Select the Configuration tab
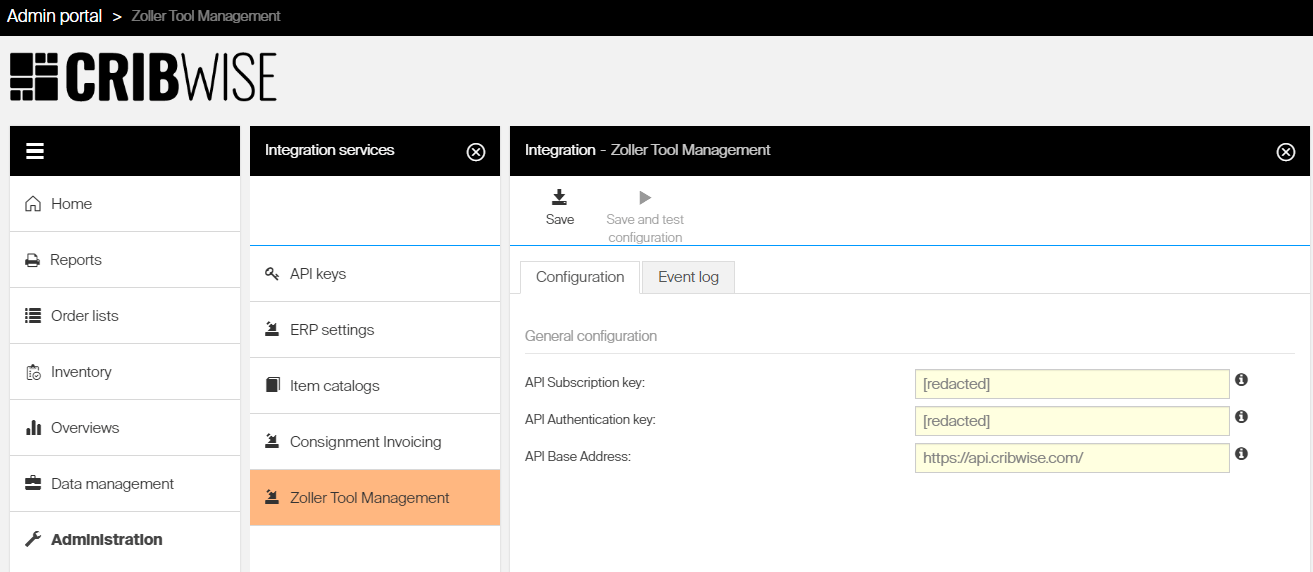The width and height of the screenshot is (1313, 572). tap(580, 277)
